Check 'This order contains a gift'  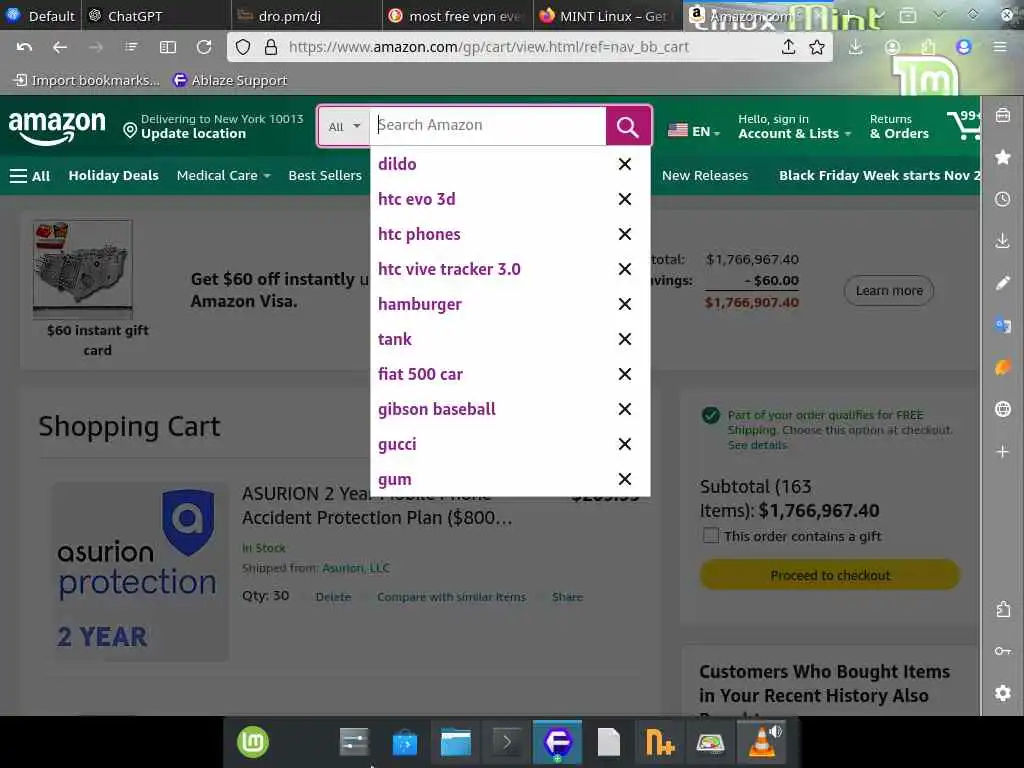[711, 536]
